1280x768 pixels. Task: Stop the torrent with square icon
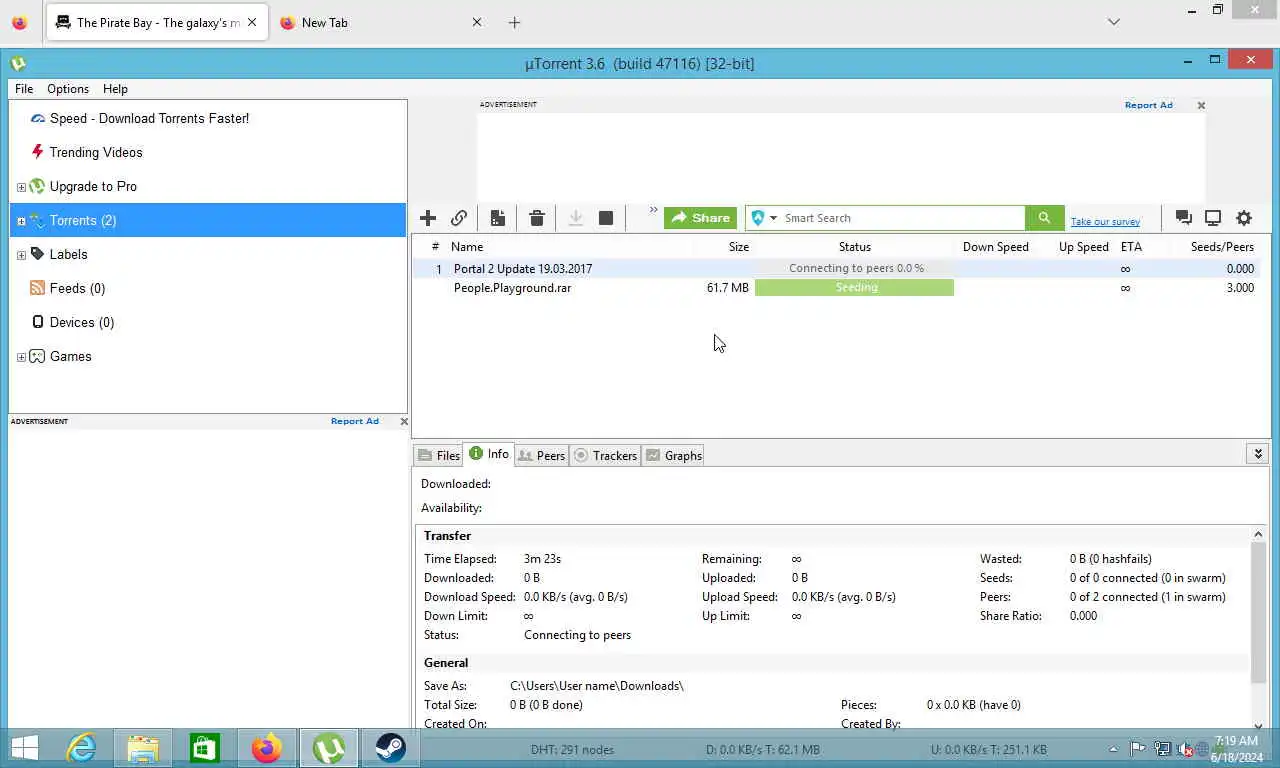[x=606, y=218]
